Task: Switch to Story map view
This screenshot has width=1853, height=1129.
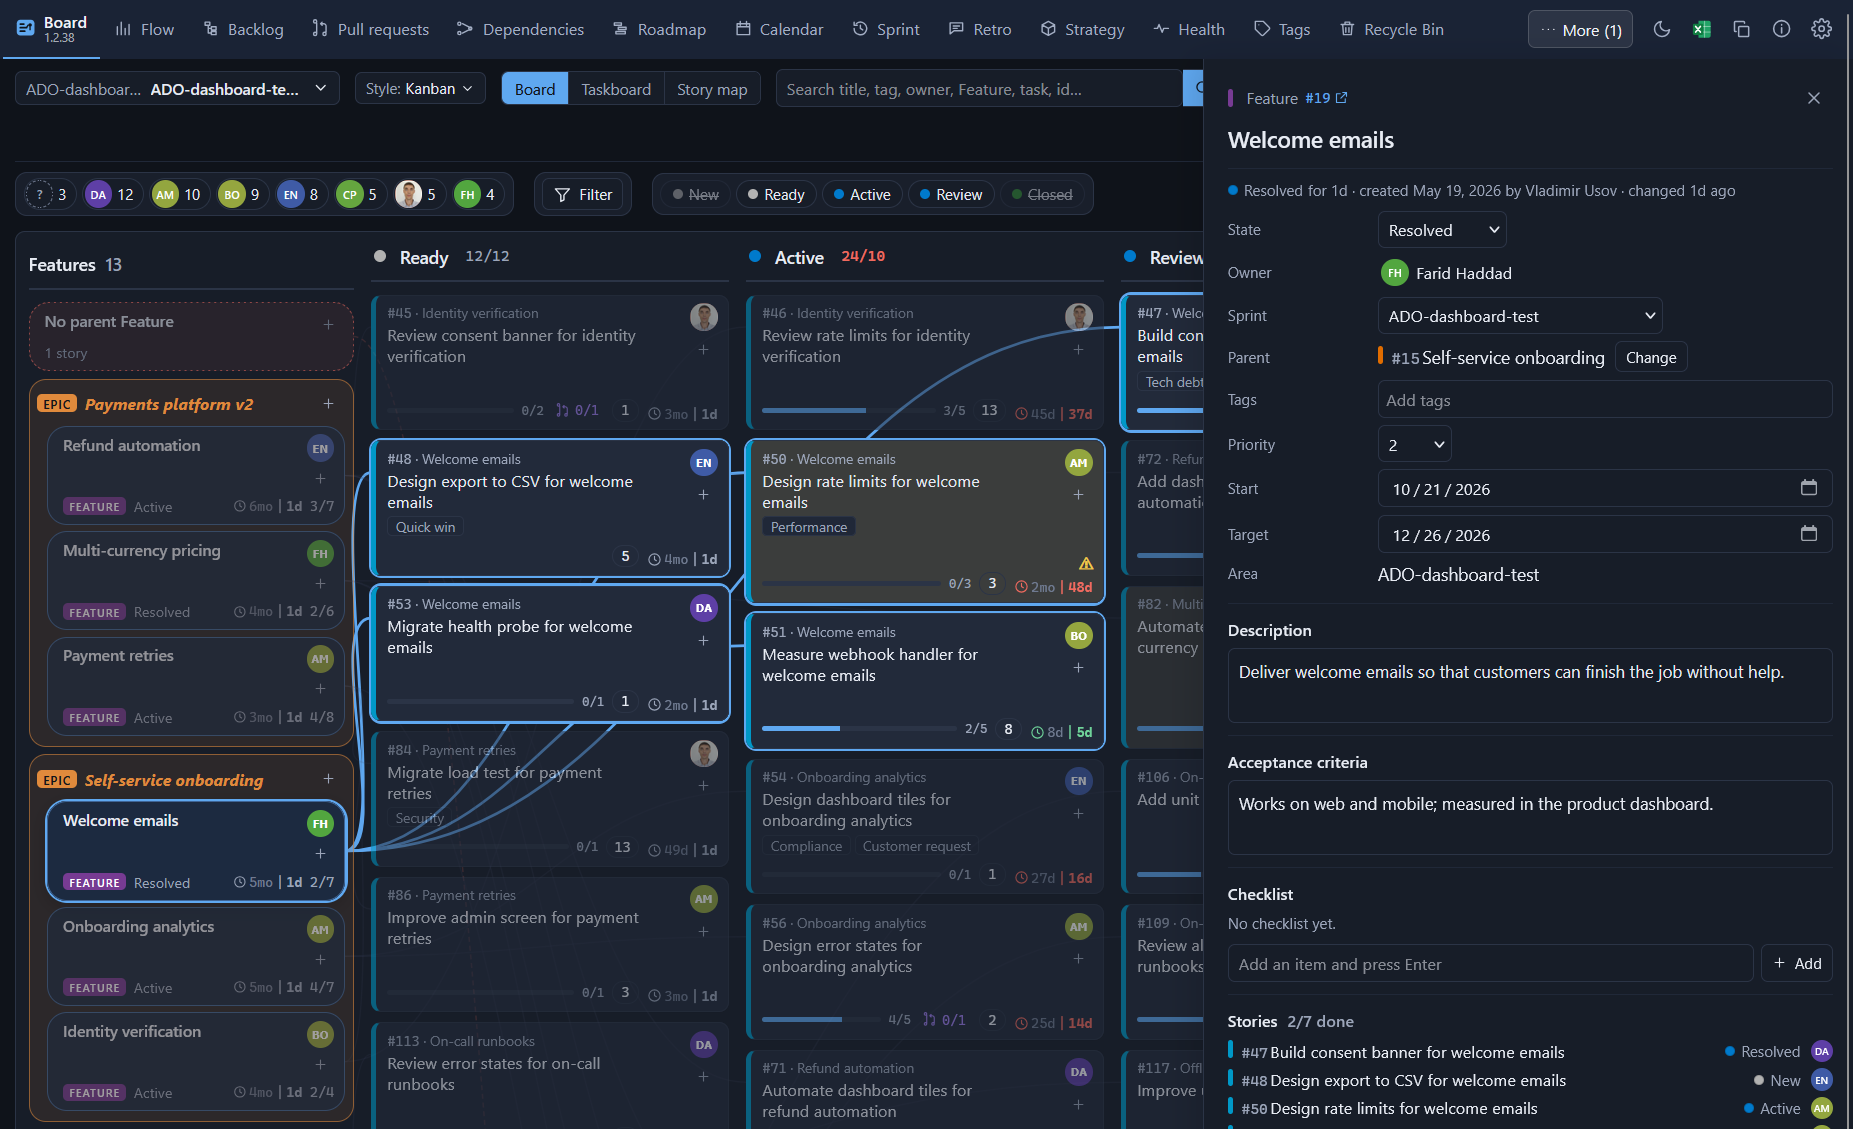Action: [712, 89]
